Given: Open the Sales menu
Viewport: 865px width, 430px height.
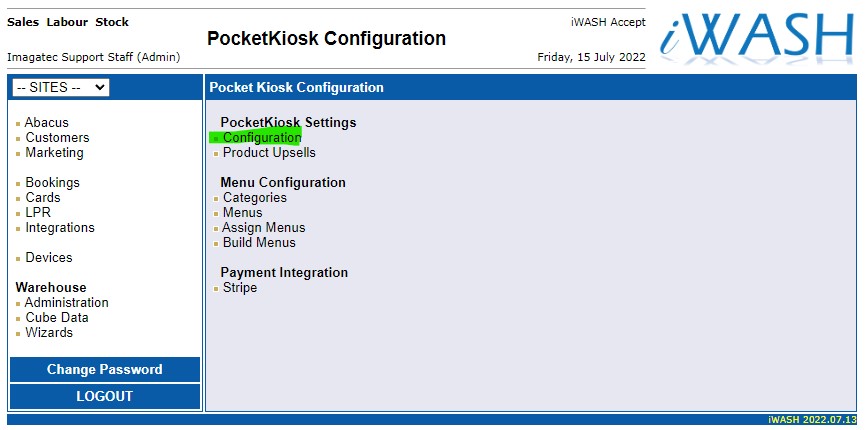Looking at the screenshot, I should (x=22, y=22).
